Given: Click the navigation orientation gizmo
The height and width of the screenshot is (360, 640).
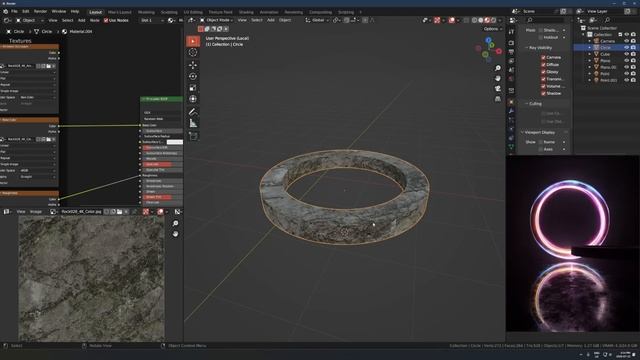Looking at the screenshot, I should point(488,49).
